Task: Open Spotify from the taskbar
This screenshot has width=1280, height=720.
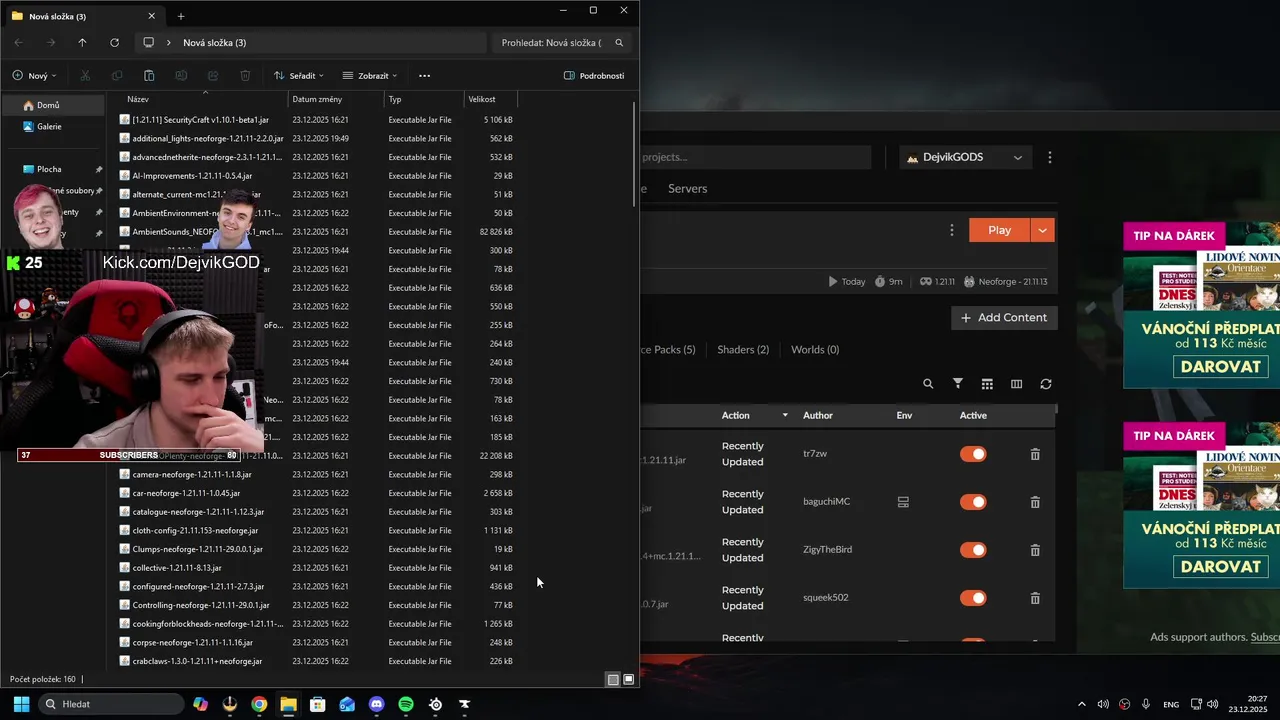Action: 406,704
